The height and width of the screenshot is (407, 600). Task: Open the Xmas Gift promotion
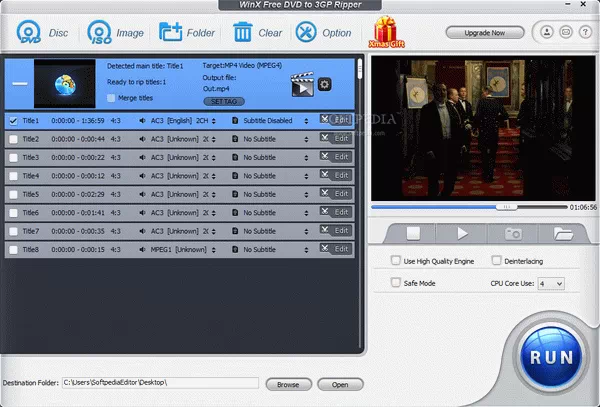point(385,31)
